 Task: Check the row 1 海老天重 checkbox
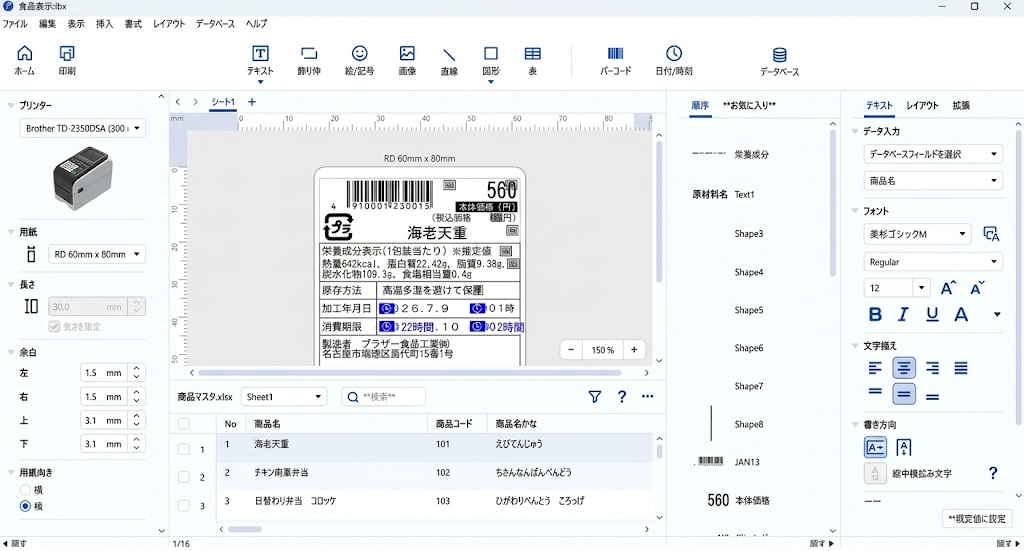184,449
